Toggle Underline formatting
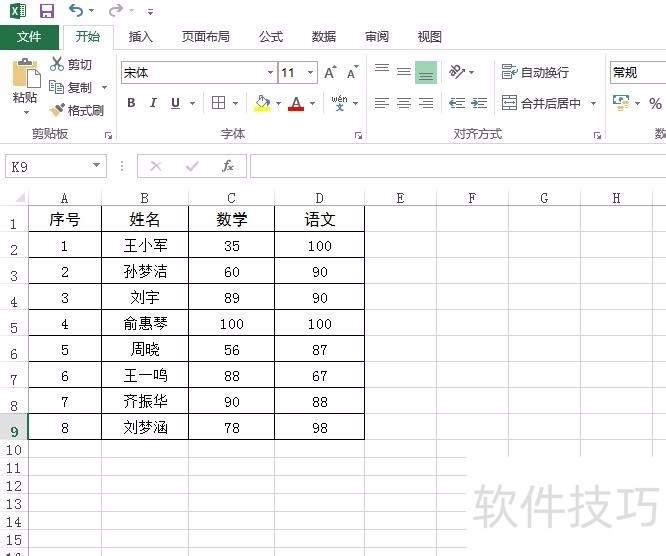 click(175, 103)
